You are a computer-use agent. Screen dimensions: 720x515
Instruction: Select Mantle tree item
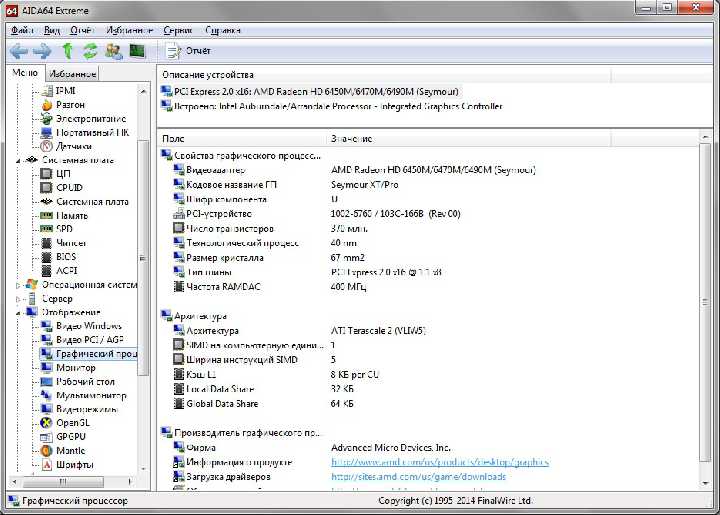(x=63, y=450)
